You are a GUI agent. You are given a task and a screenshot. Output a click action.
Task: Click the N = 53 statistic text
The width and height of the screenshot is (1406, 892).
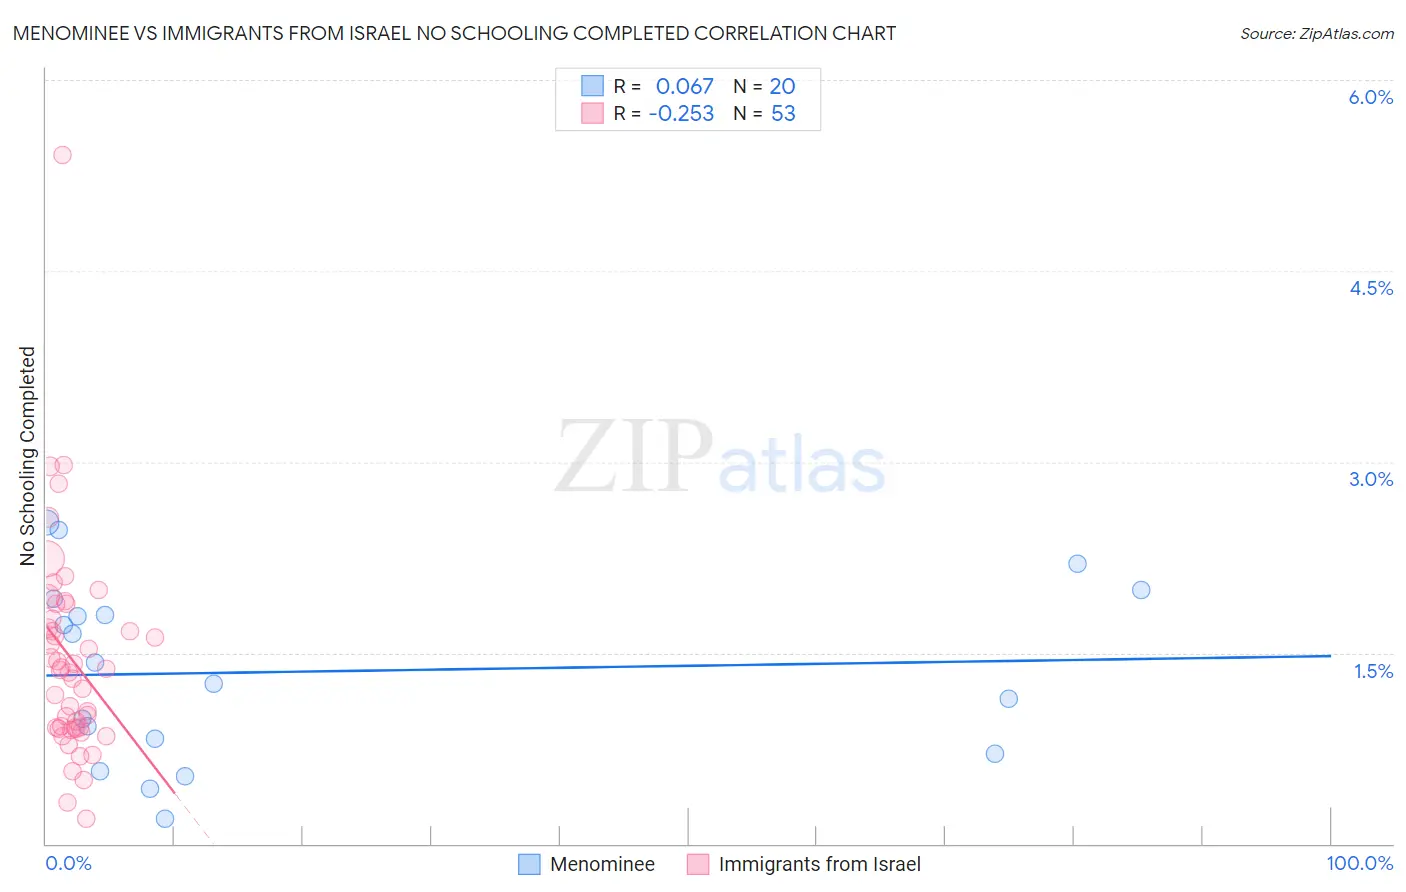[764, 113]
